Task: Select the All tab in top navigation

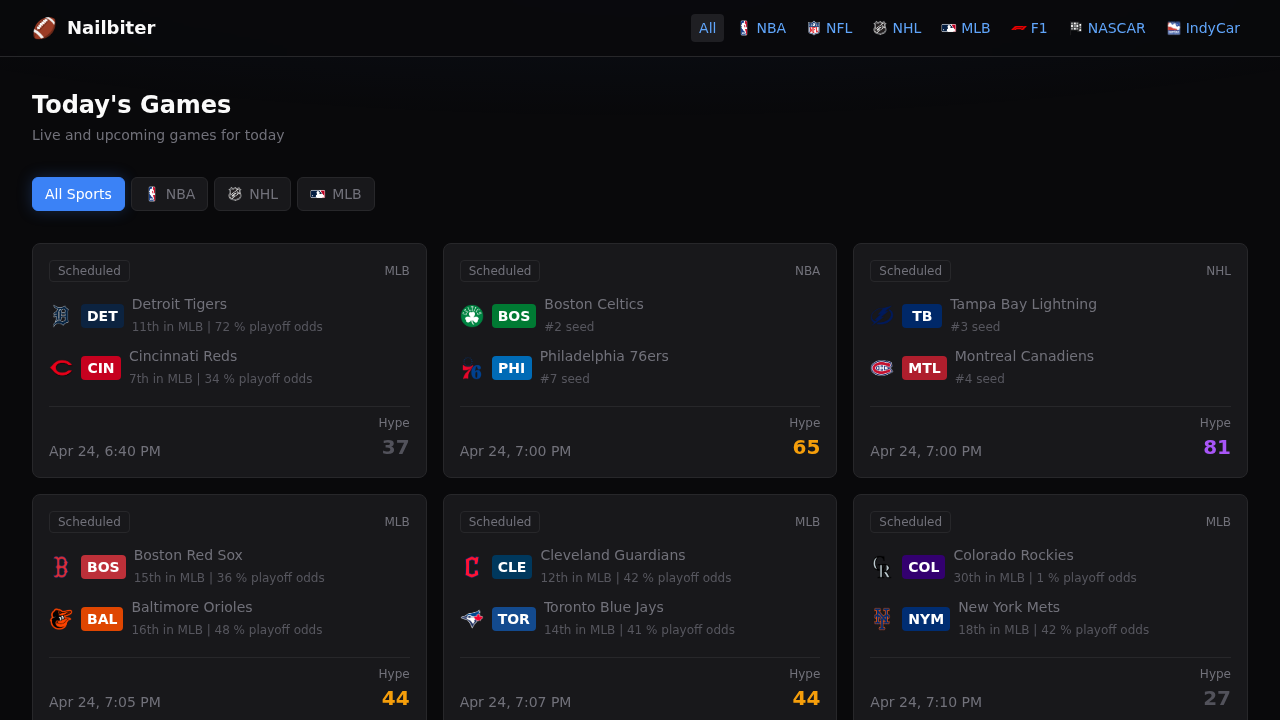Action: coord(707,28)
